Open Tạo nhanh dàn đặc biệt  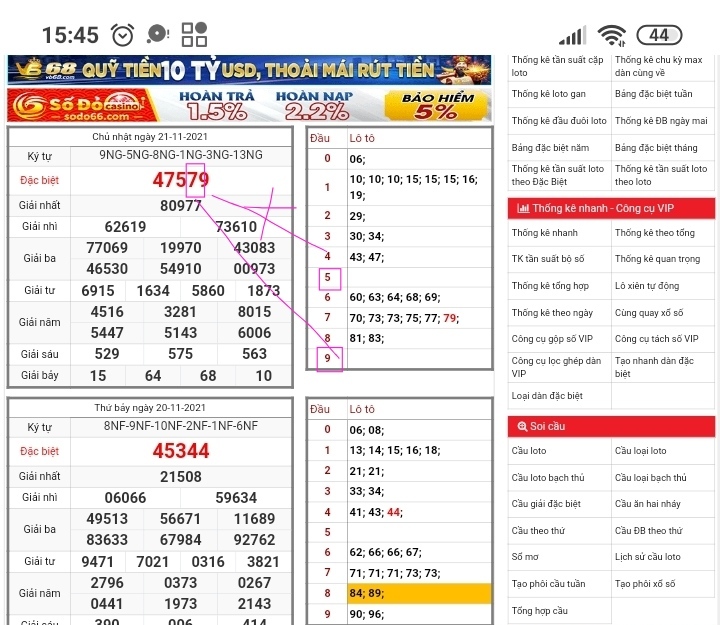[x=654, y=367]
